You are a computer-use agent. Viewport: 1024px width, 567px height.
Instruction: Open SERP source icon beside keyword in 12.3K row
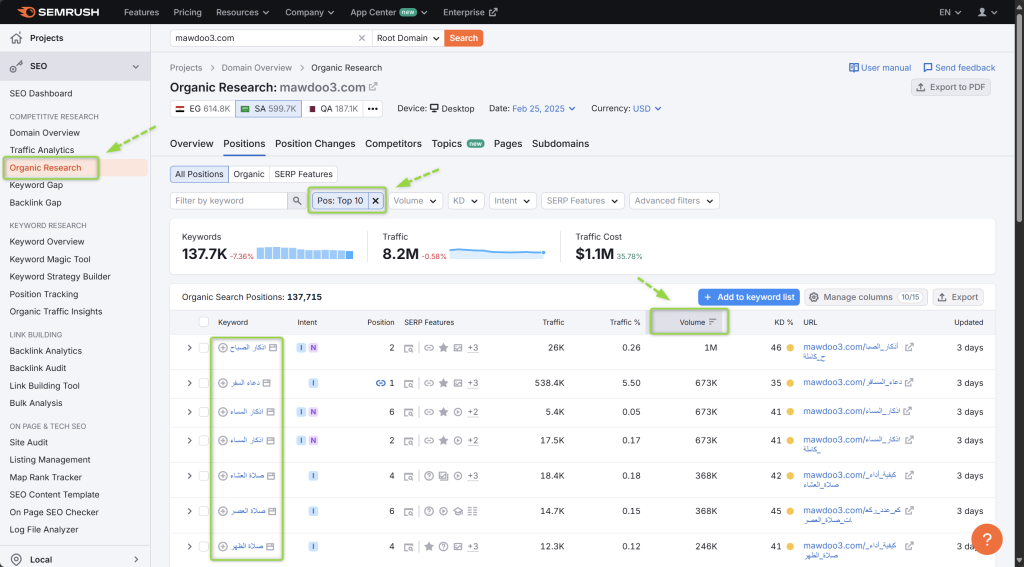[271, 546]
